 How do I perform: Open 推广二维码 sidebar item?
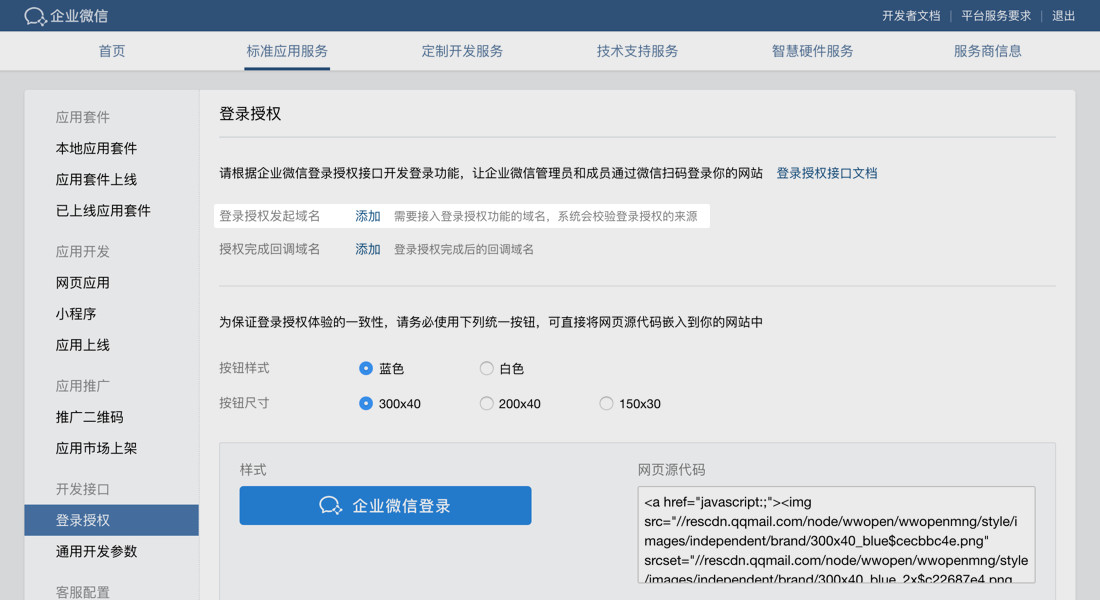pos(89,417)
